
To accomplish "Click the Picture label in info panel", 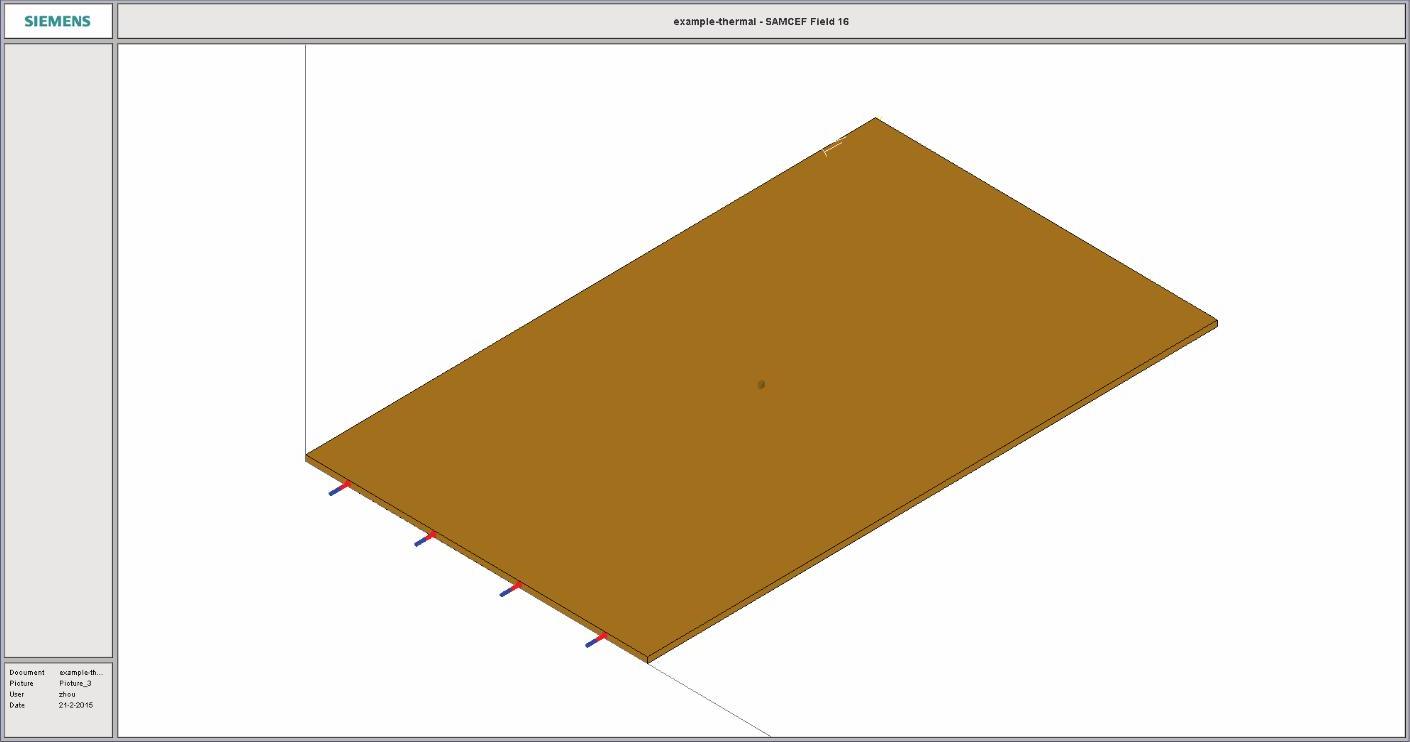I will [x=23, y=683].
